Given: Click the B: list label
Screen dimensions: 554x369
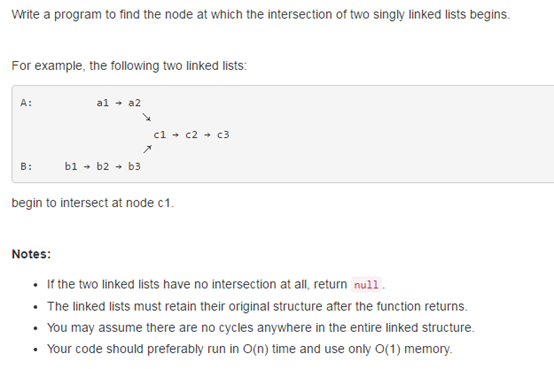Looking at the screenshot, I should tap(26, 166).
